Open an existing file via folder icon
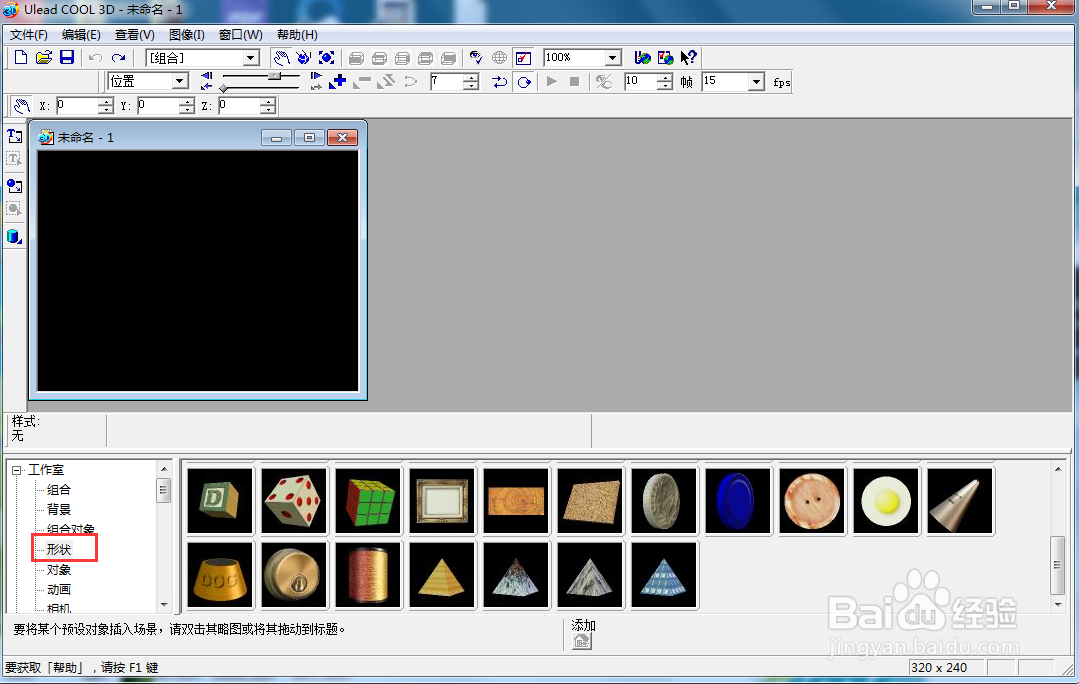Image resolution: width=1079 pixels, height=684 pixels. point(44,58)
